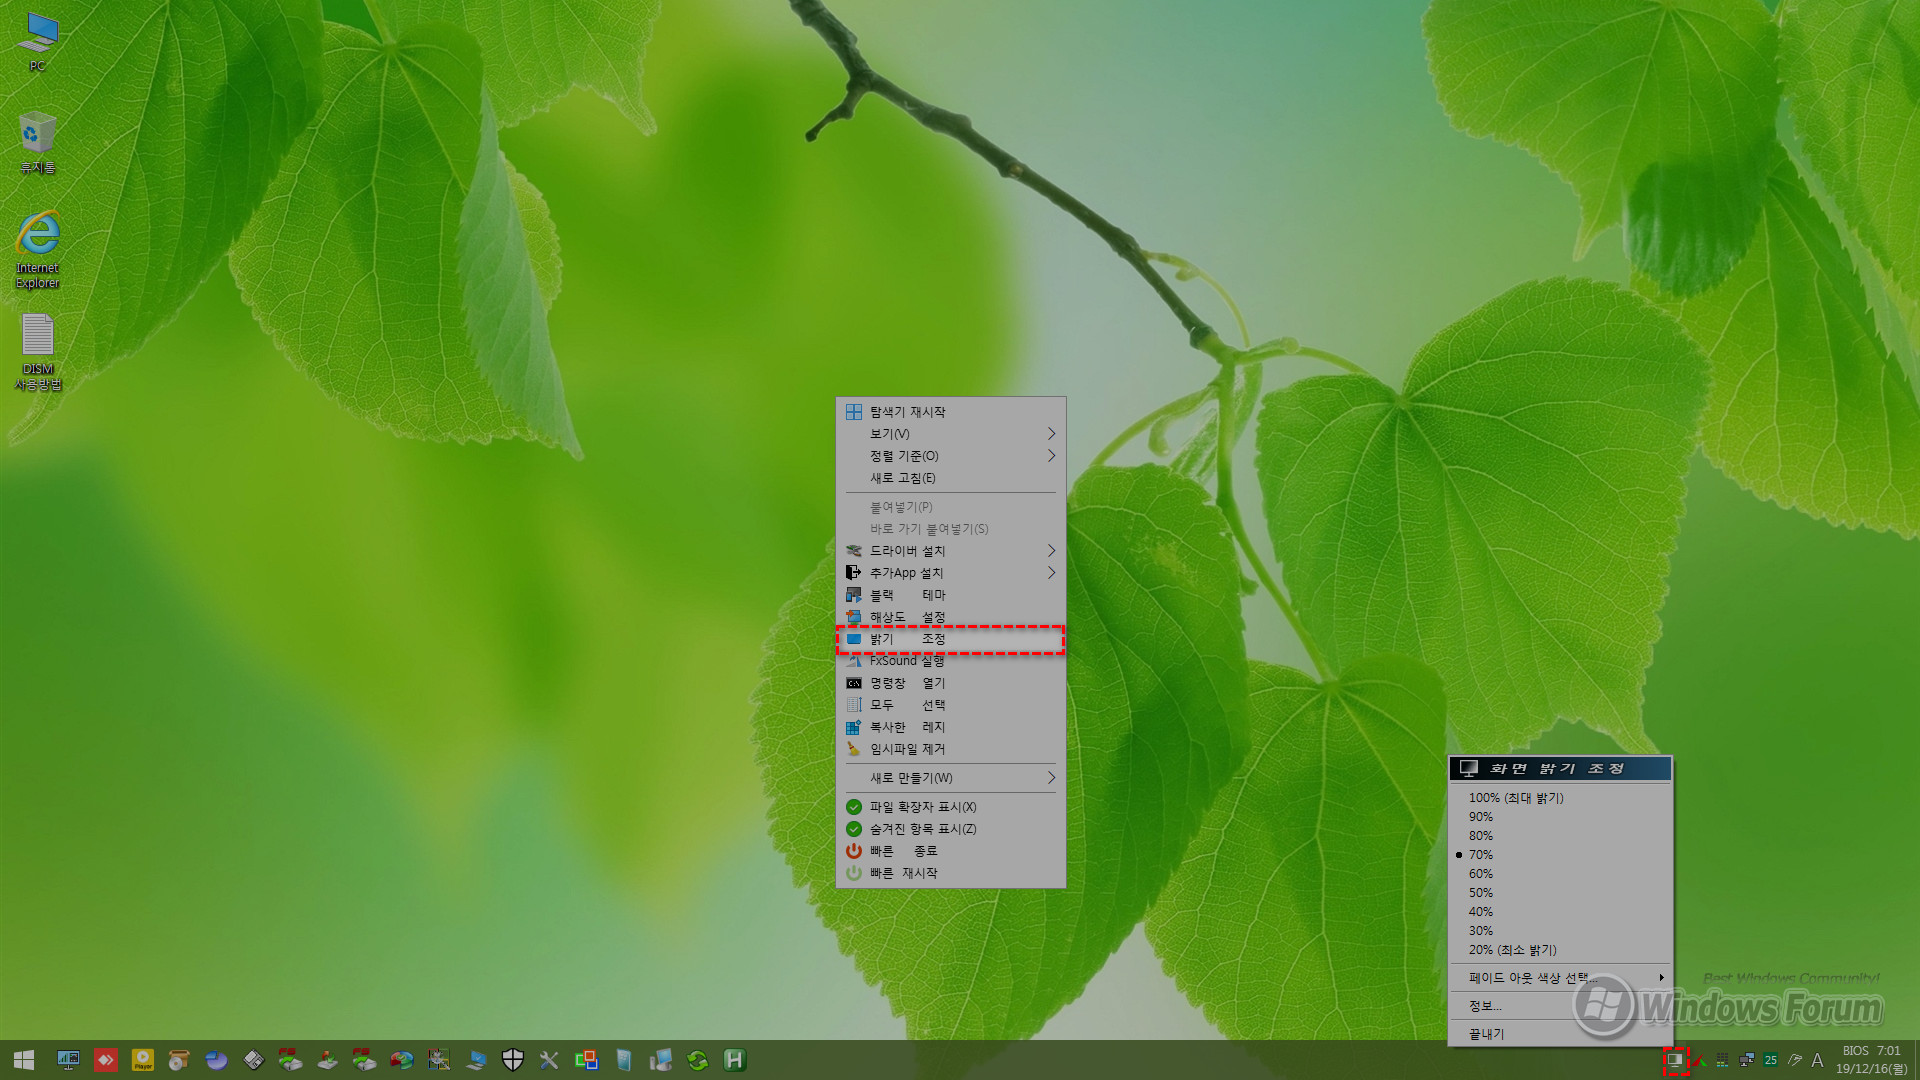The image size is (1920, 1080).
Task: Set brightness to 40%
Action: click(1560, 912)
